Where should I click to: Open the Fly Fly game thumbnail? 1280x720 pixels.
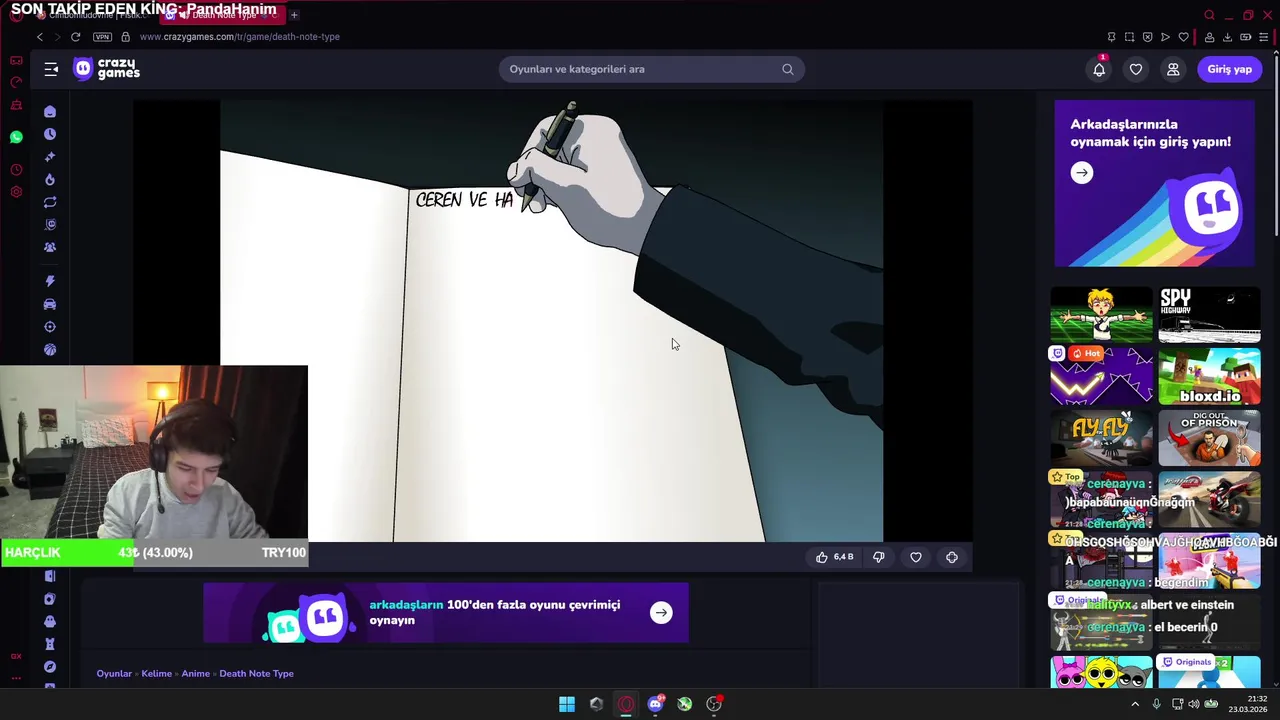click(x=1101, y=437)
